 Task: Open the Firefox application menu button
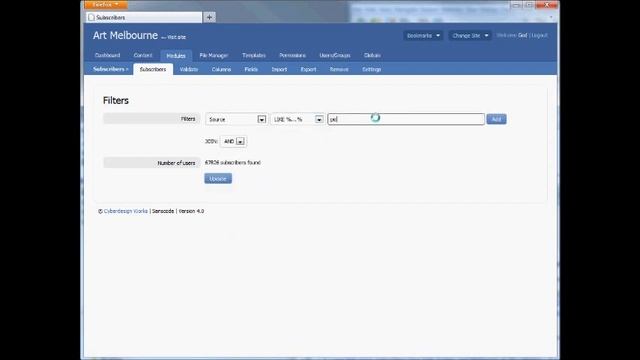(106, 4)
